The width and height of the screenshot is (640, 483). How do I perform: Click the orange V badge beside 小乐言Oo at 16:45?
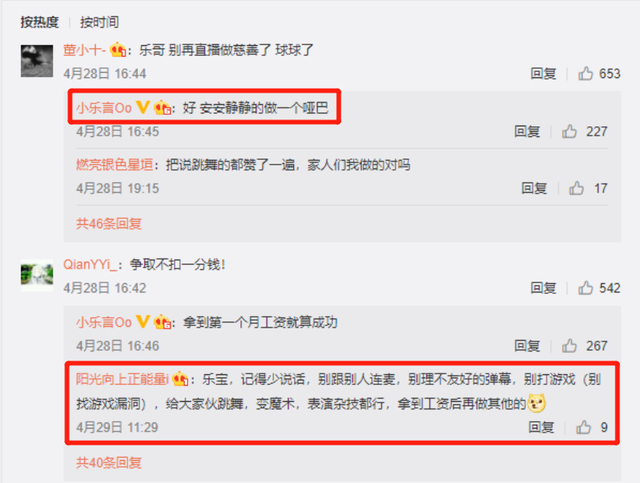tap(142, 107)
